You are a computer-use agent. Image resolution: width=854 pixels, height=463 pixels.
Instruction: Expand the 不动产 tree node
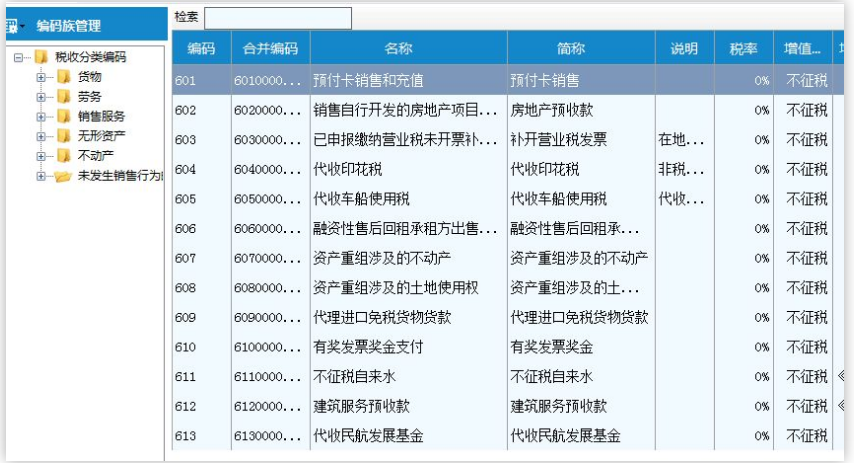pyautogui.click(x=41, y=156)
